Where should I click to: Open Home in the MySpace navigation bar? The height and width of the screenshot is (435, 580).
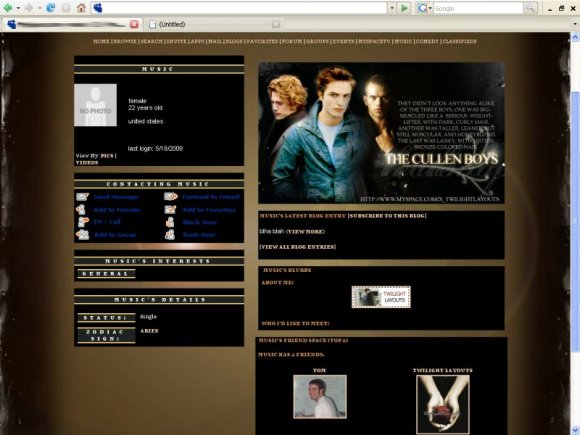tap(101, 41)
